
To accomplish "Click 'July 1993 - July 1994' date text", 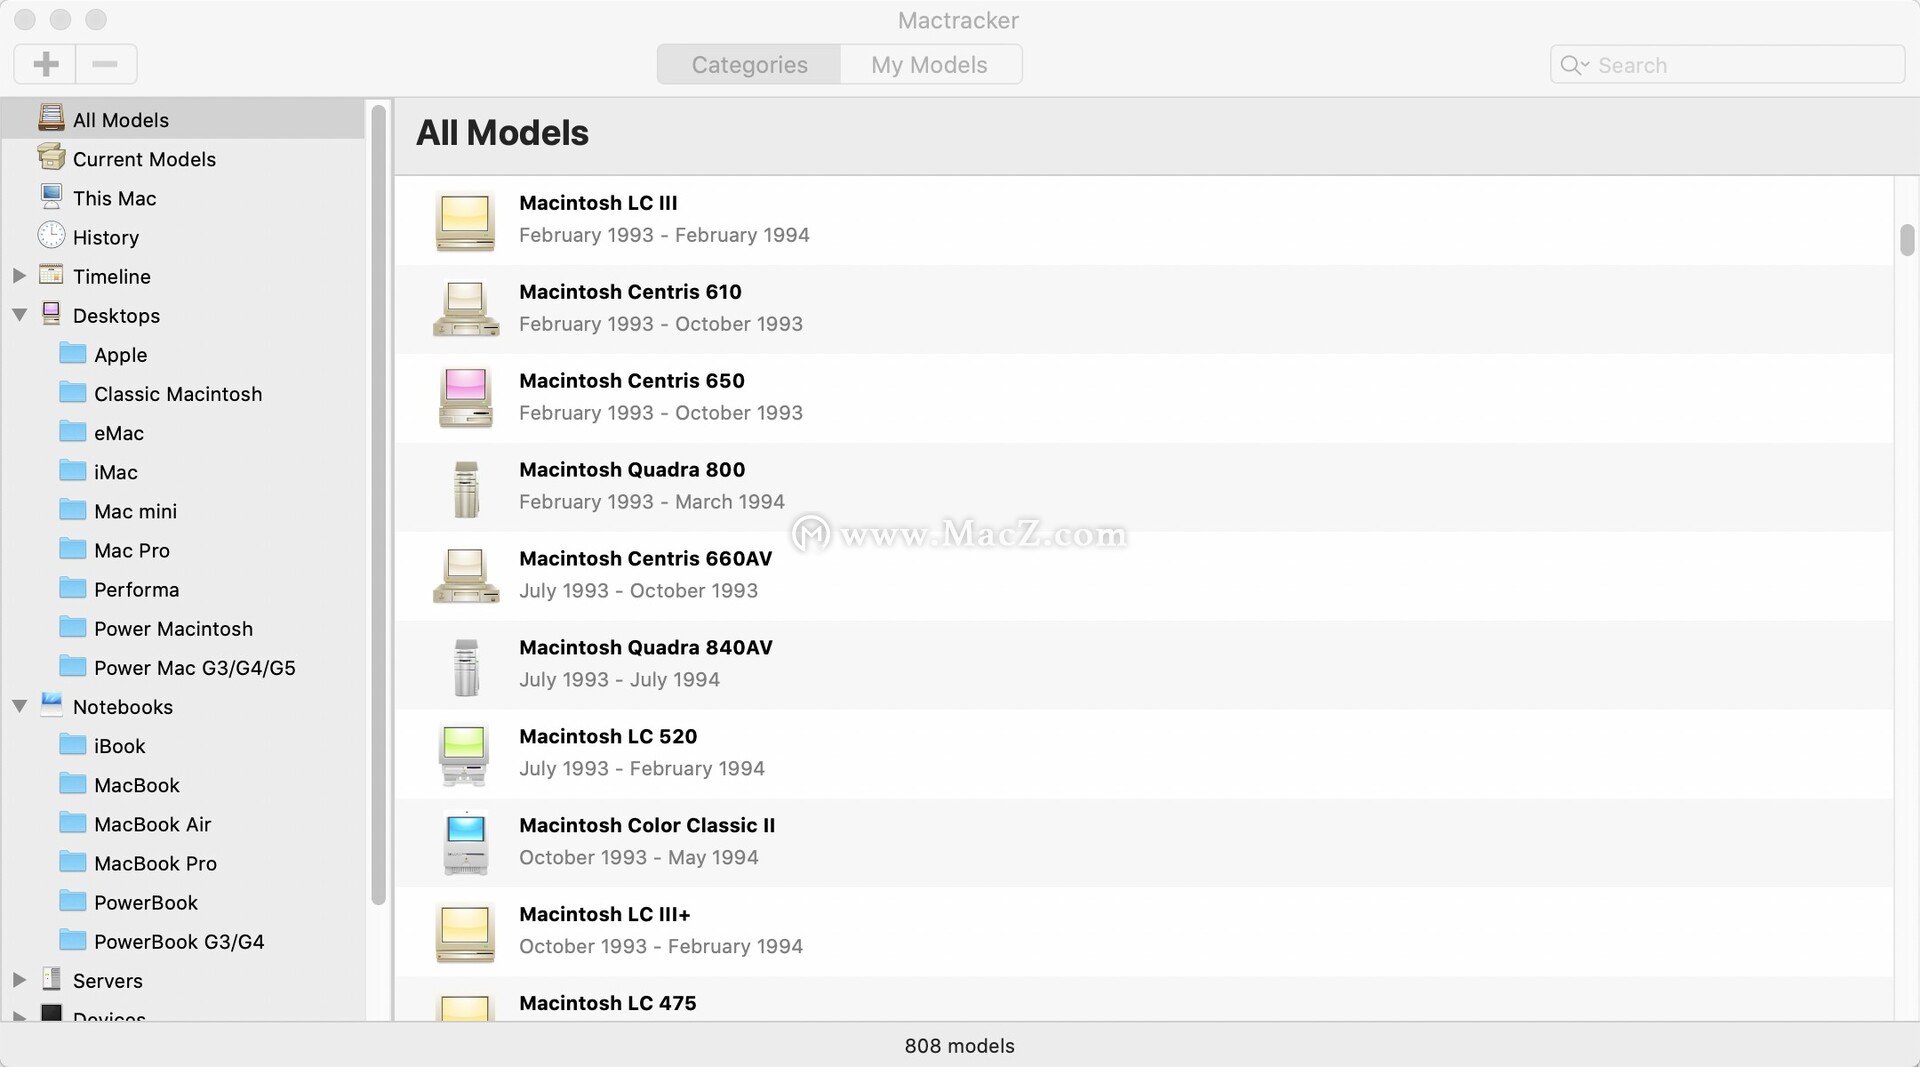I will [x=619, y=680].
